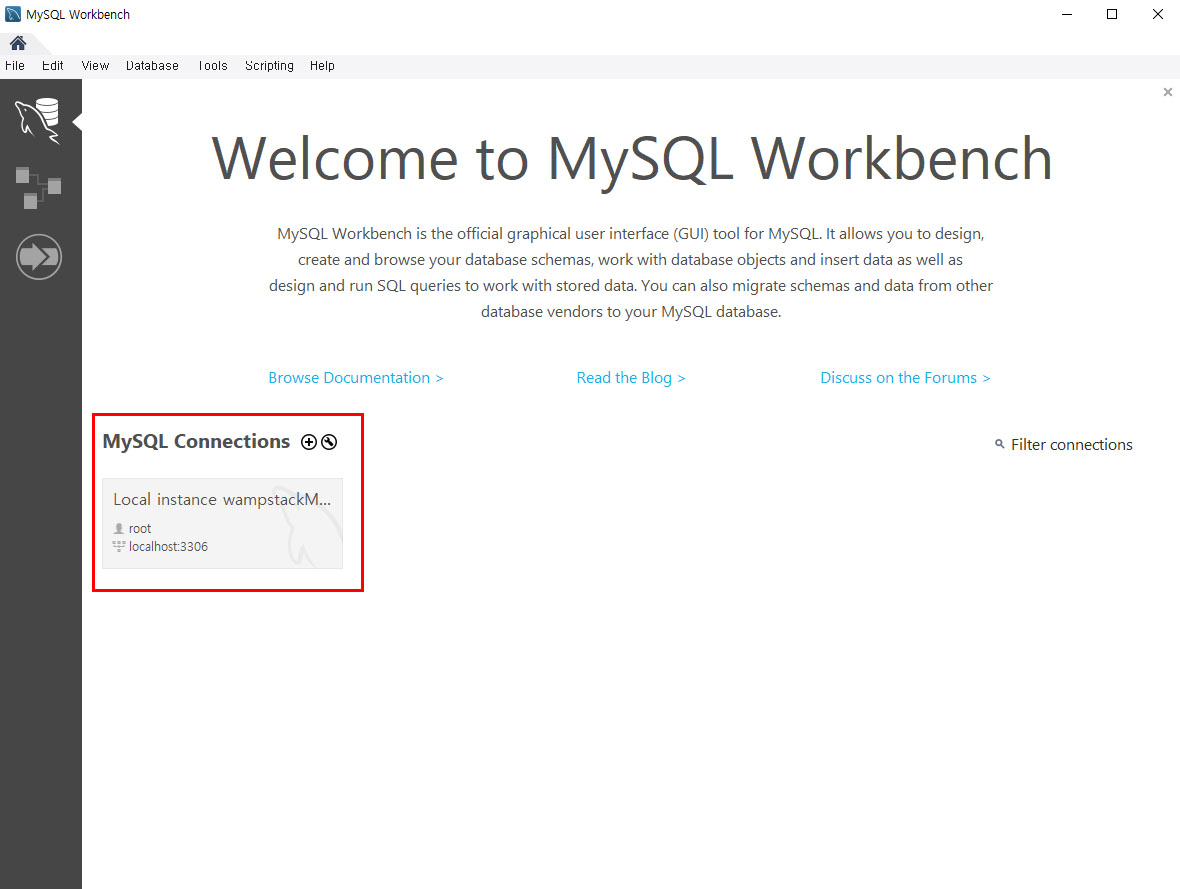Viewport: 1180px width, 889px height.
Task: Click Read the Blog link
Action: point(631,378)
